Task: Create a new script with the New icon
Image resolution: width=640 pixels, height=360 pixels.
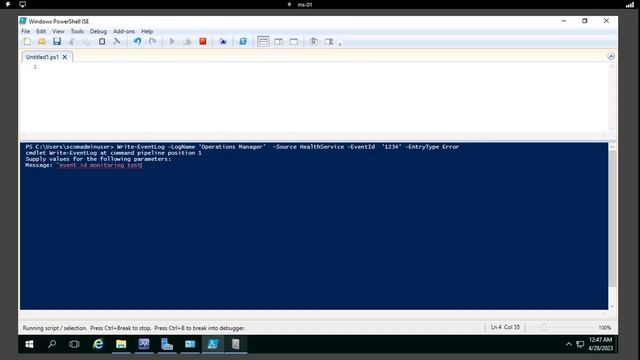Action: pos(27,42)
